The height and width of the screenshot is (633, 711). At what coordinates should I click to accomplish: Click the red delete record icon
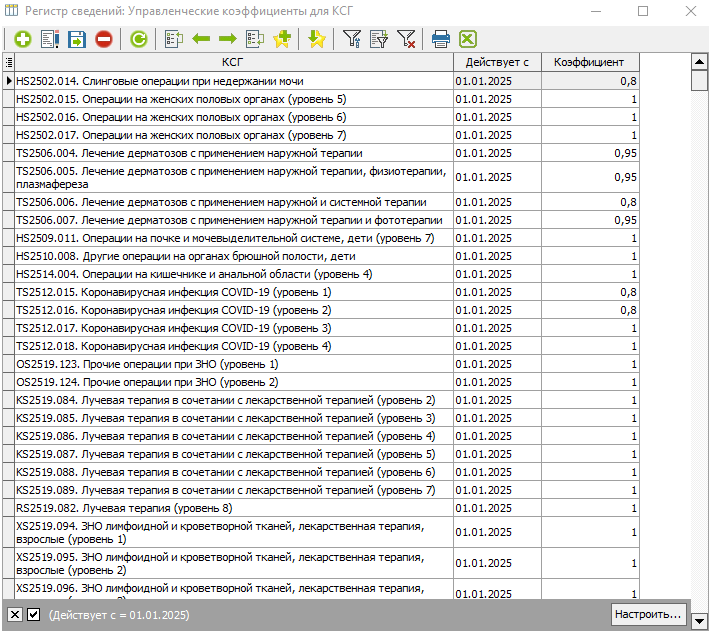(x=104, y=40)
